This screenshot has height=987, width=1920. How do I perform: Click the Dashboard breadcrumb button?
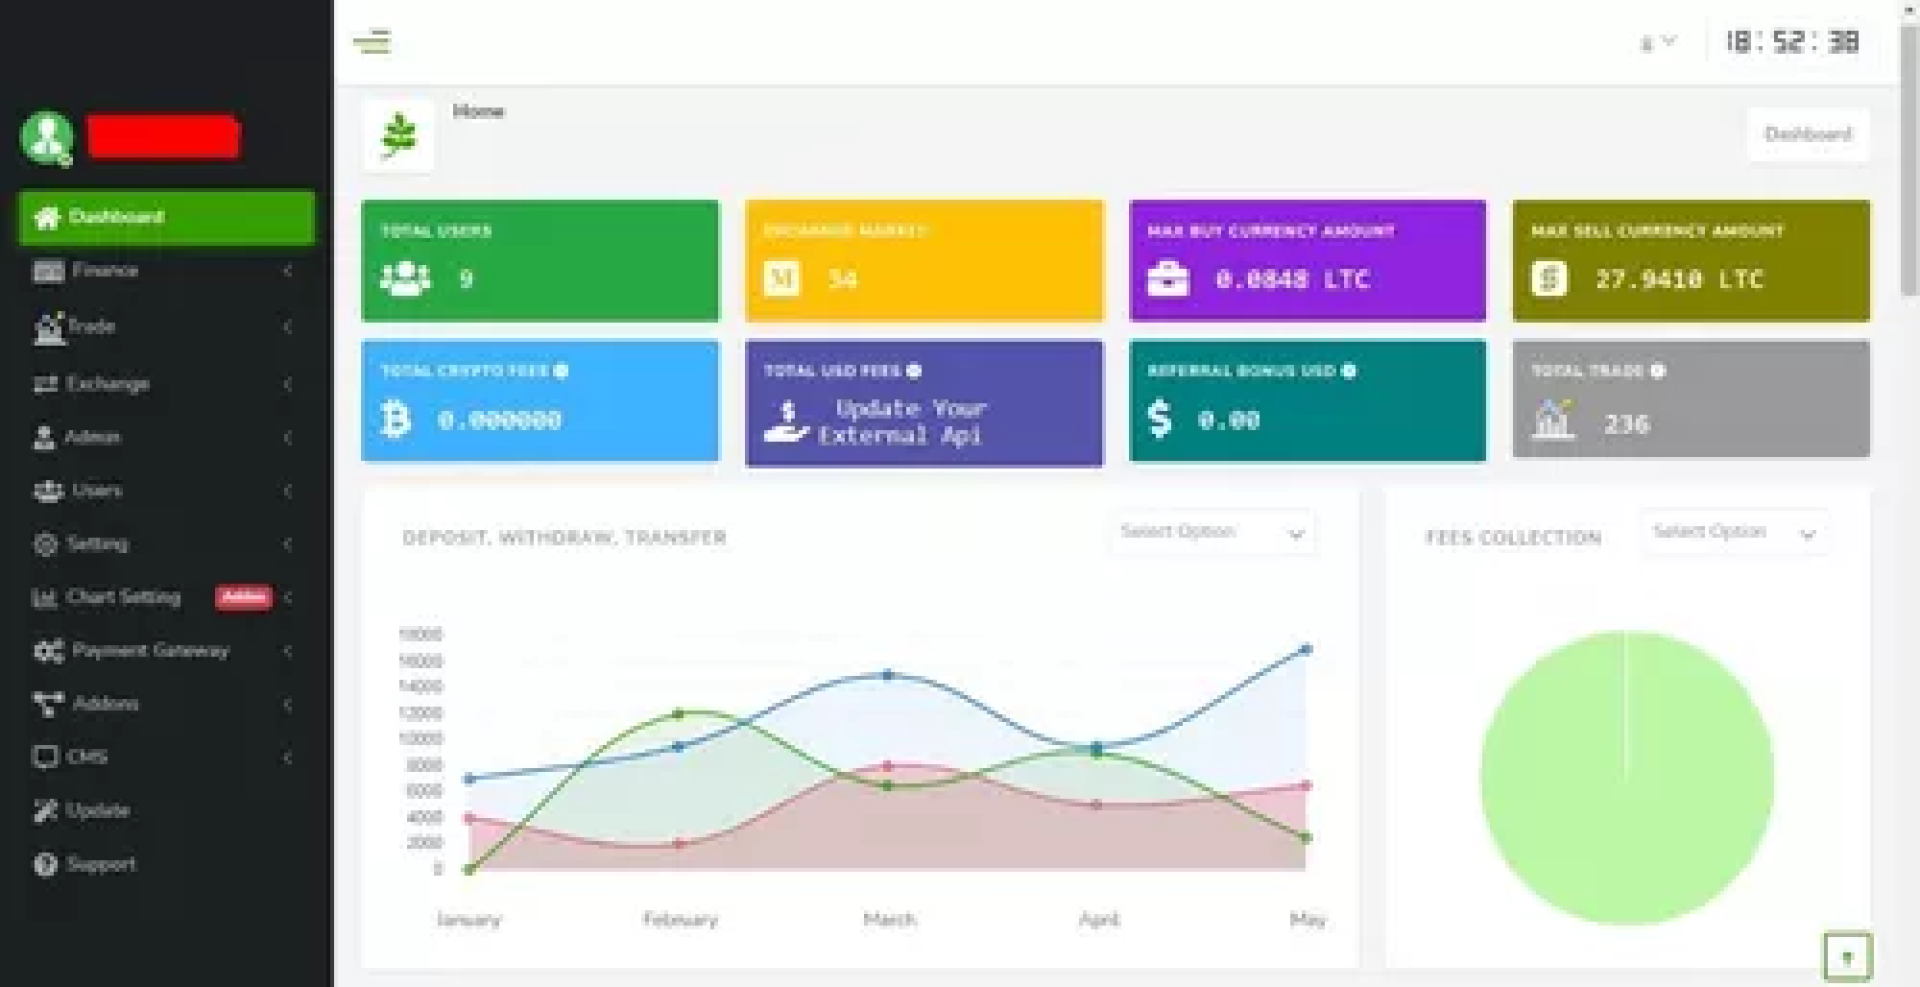click(x=1807, y=134)
